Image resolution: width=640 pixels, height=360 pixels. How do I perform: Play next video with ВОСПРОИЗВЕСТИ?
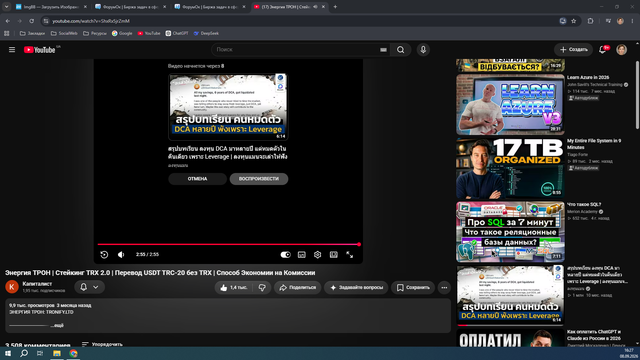click(x=259, y=179)
